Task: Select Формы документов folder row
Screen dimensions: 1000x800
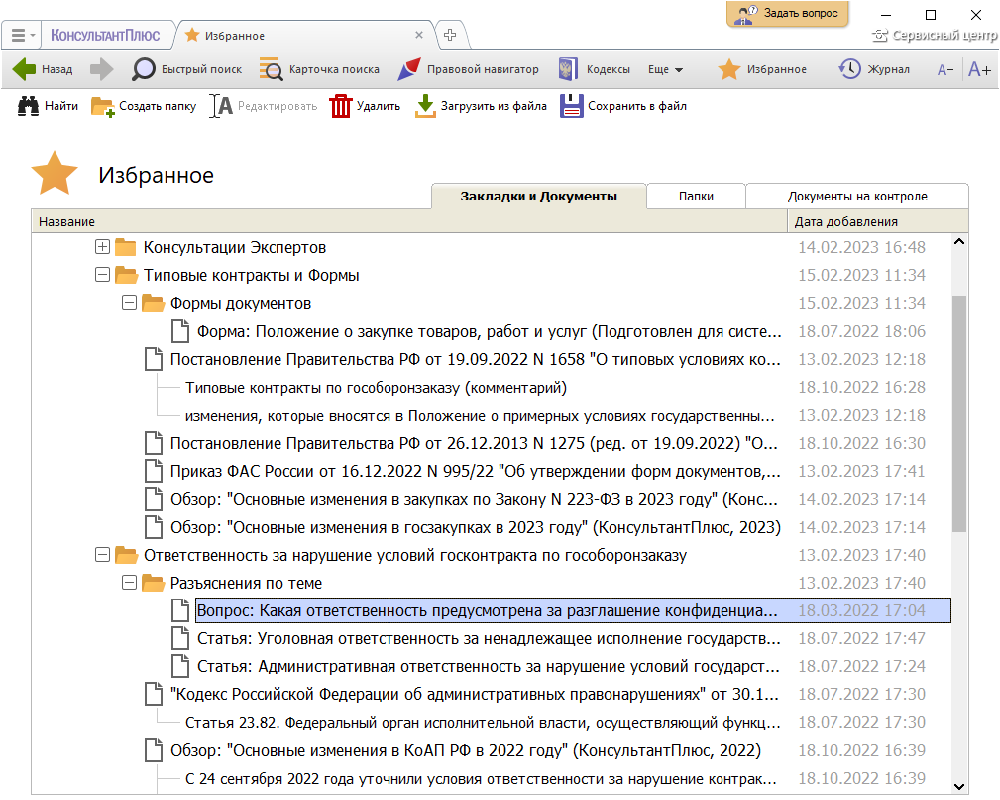Action: (x=240, y=303)
